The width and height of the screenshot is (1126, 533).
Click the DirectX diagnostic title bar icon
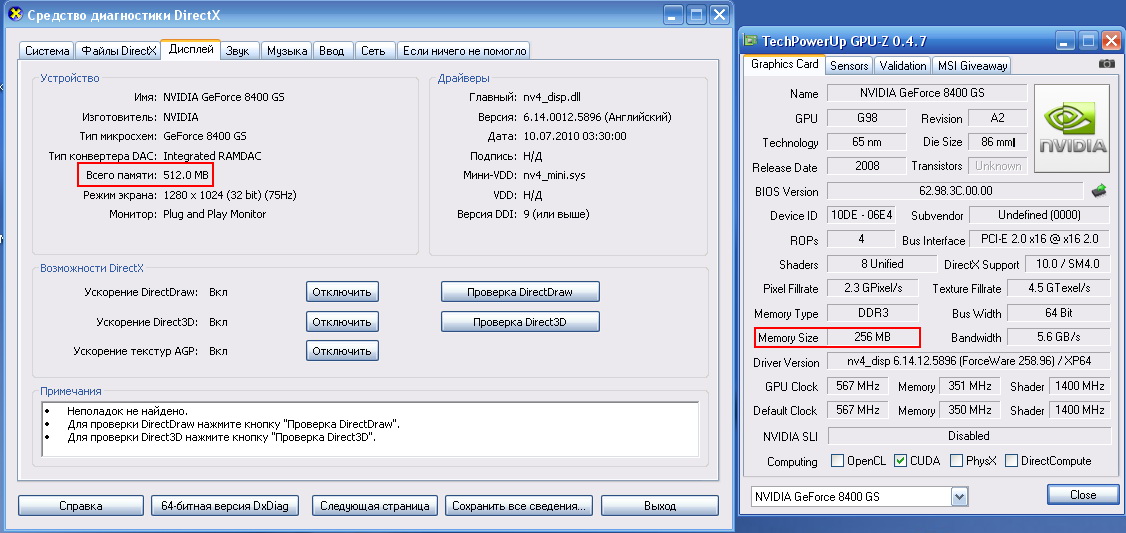coord(12,15)
